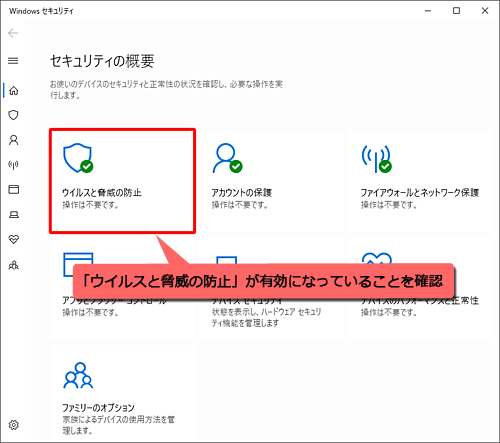Click the セキュリティの概要 heading
Image resolution: width=500 pixels, height=443 pixels.
pos(102,61)
